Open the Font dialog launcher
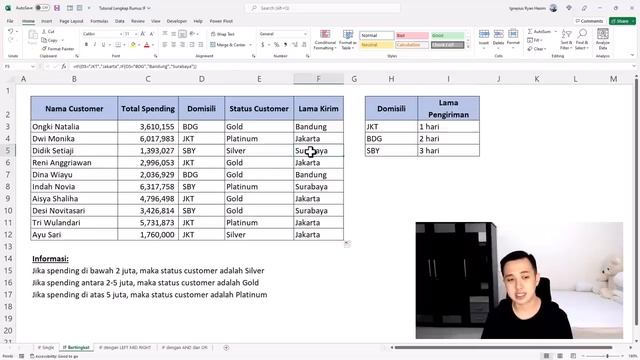This screenshot has height=360, width=640. pos(156,56)
